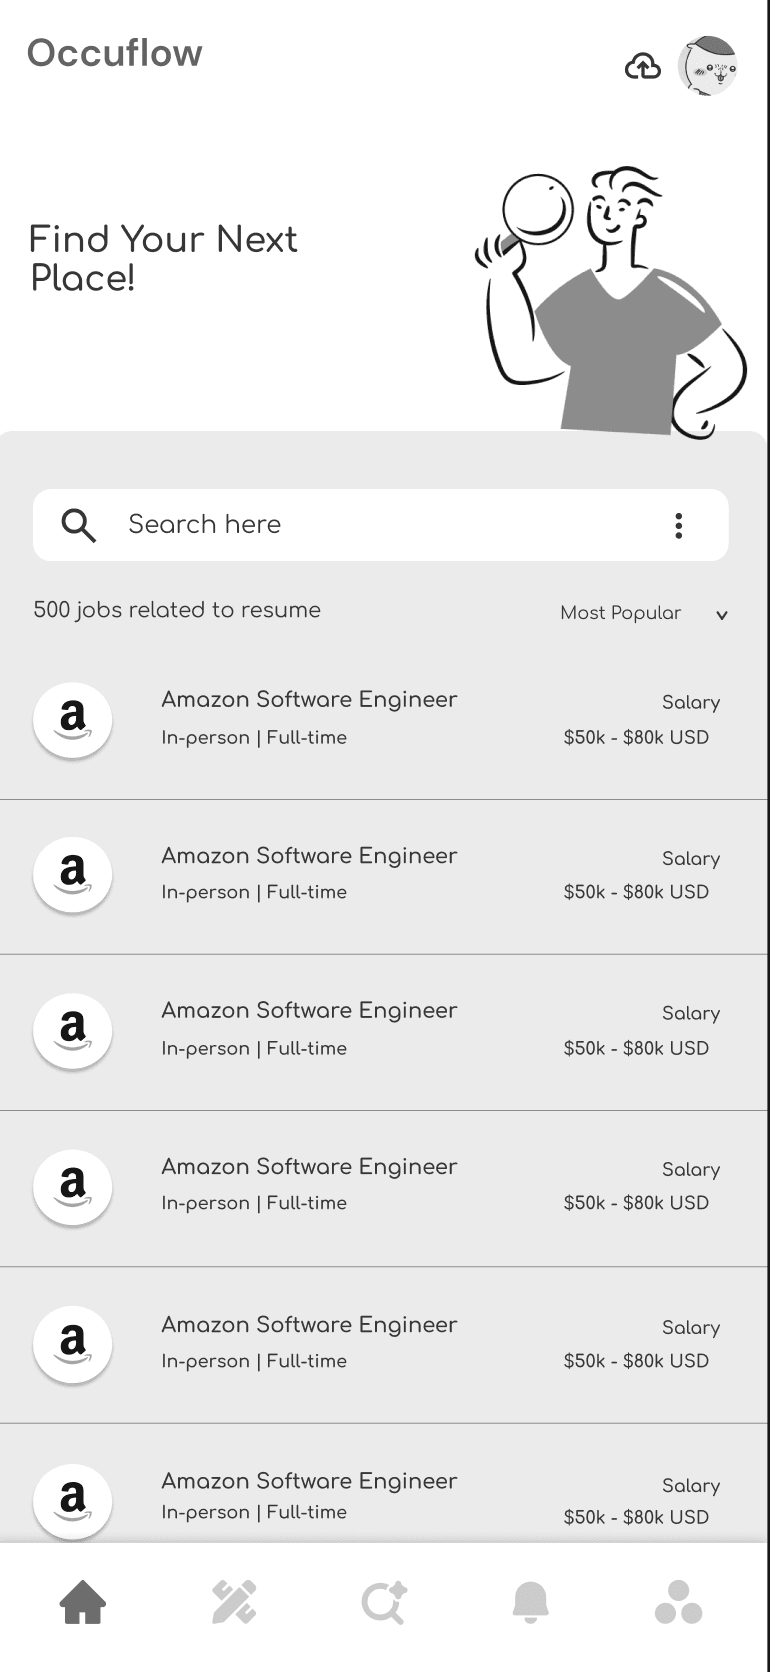This screenshot has height=1672, width=770.
Task: Select the fifth job's salary range
Action: pyautogui.click(x=636, y=1361)
